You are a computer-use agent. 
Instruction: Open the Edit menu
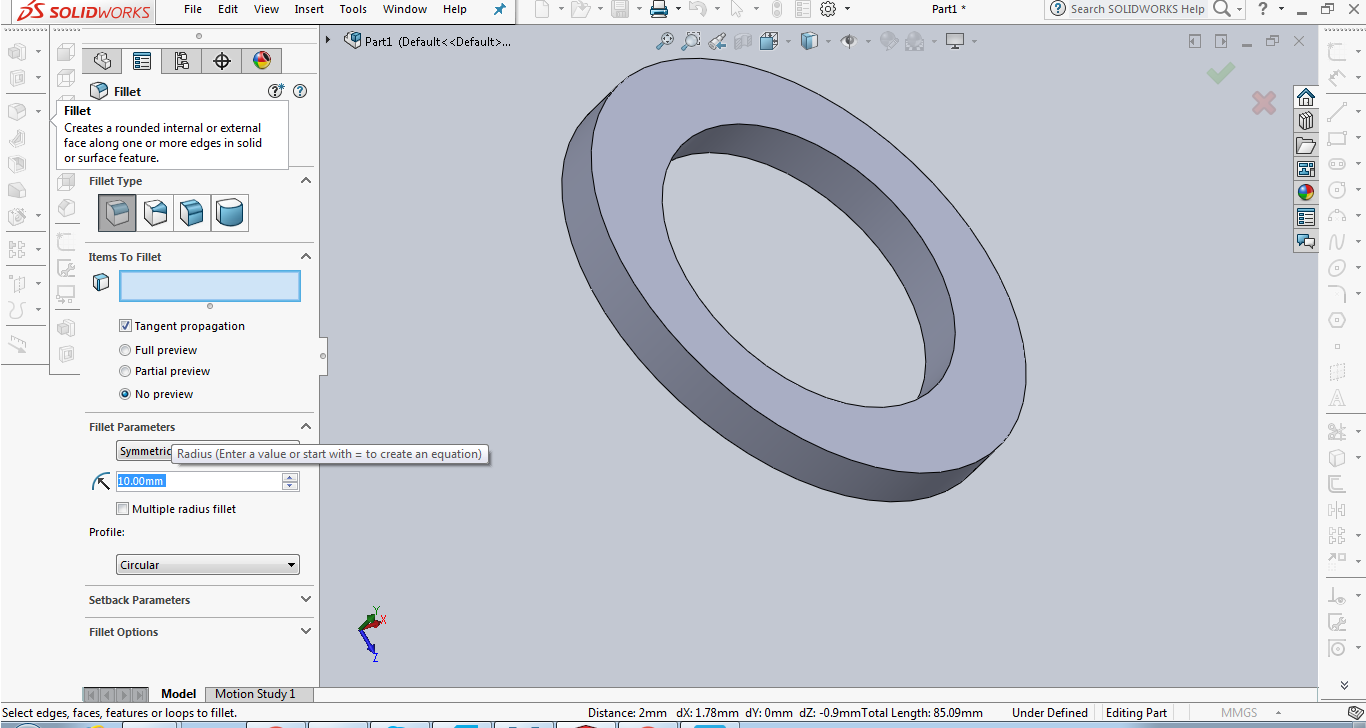coord(228,9)
